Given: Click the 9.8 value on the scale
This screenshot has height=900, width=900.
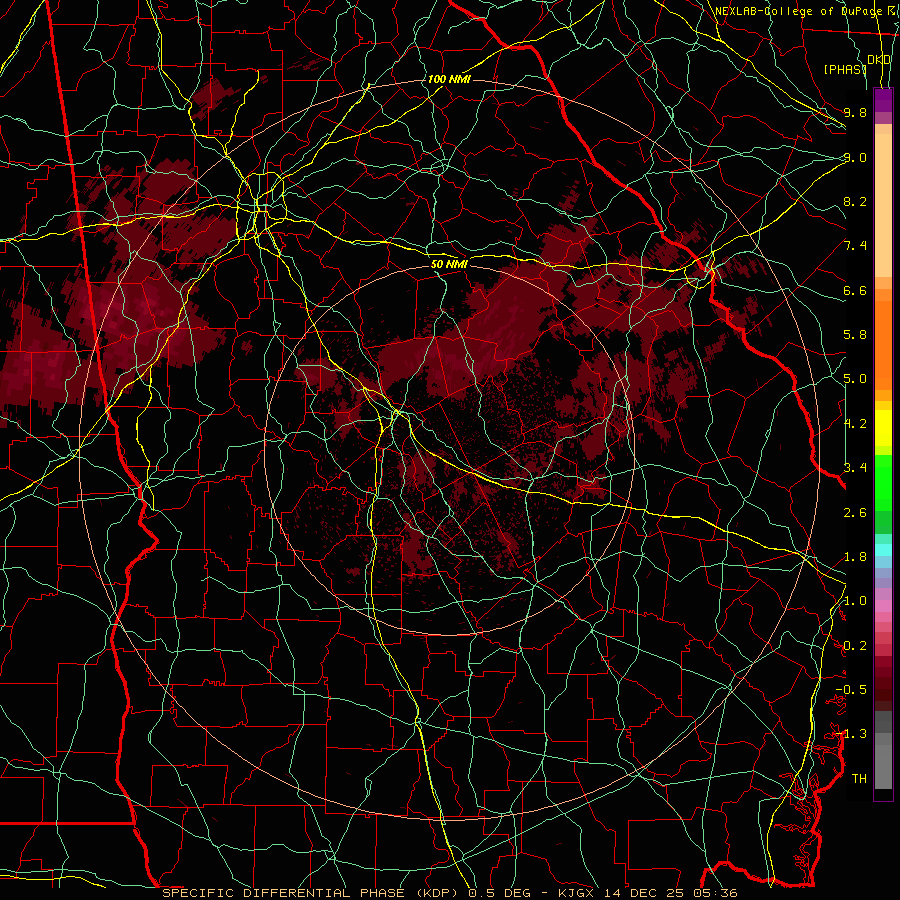Looking at the screenshot, I should [x=855, y=112].
